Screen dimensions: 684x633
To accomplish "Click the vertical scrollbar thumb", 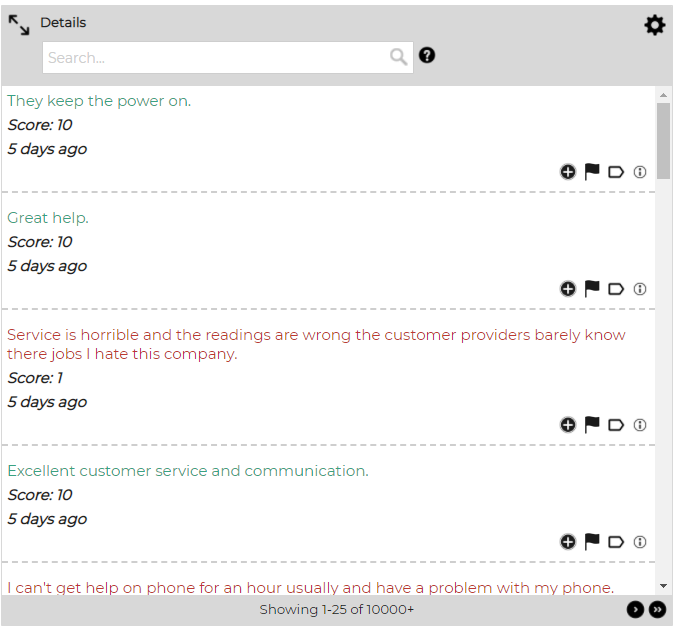I will coord(663,140).
